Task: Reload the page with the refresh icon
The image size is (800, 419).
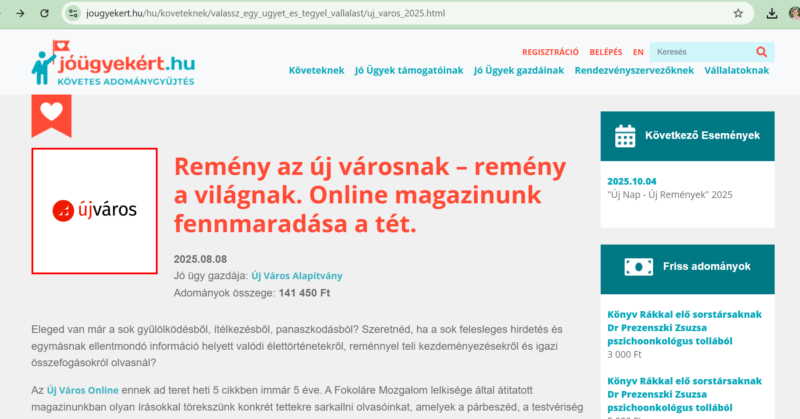Action: (x=44, y=13)
